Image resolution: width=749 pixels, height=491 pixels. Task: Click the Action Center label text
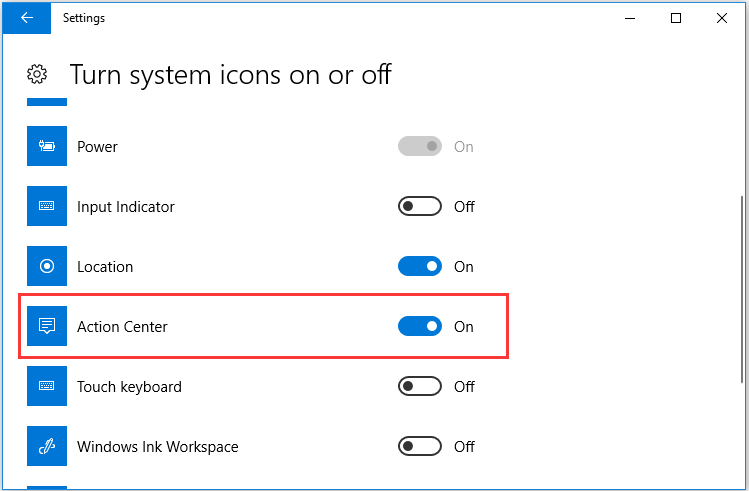coord(122,327)
